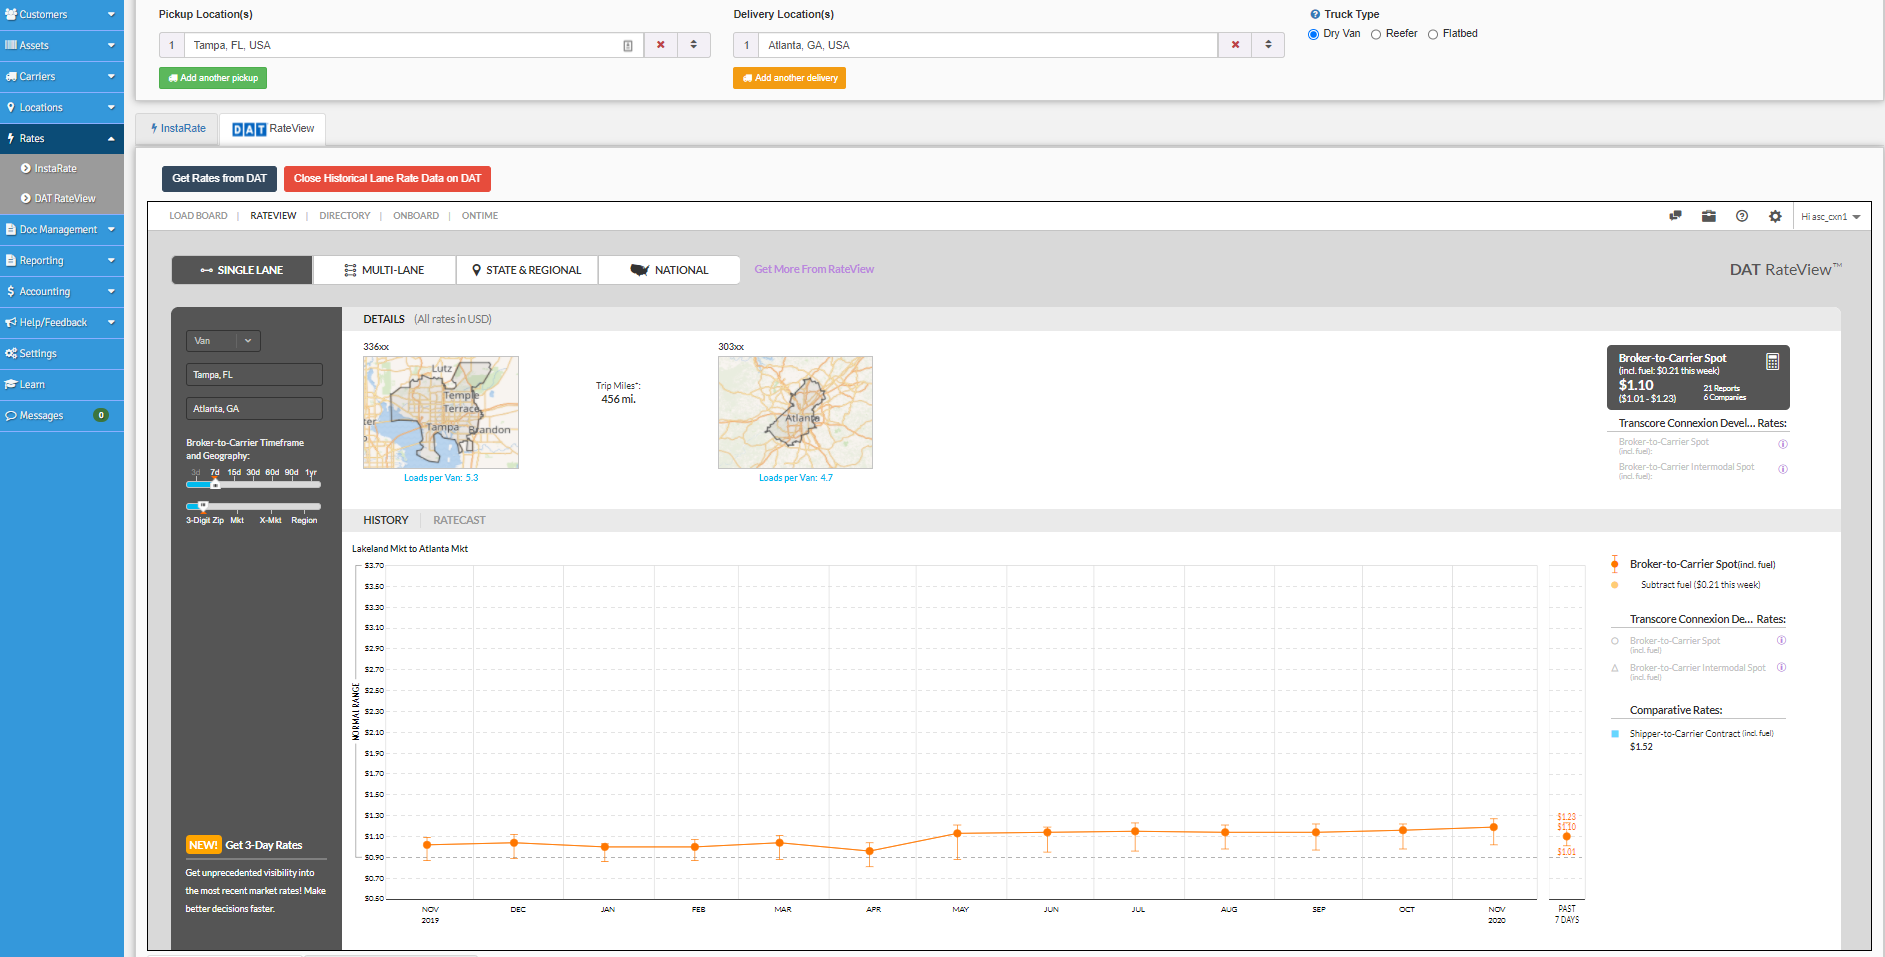Open the DAT chat messages icon
1885x957 pixels.
point(1675,216)
